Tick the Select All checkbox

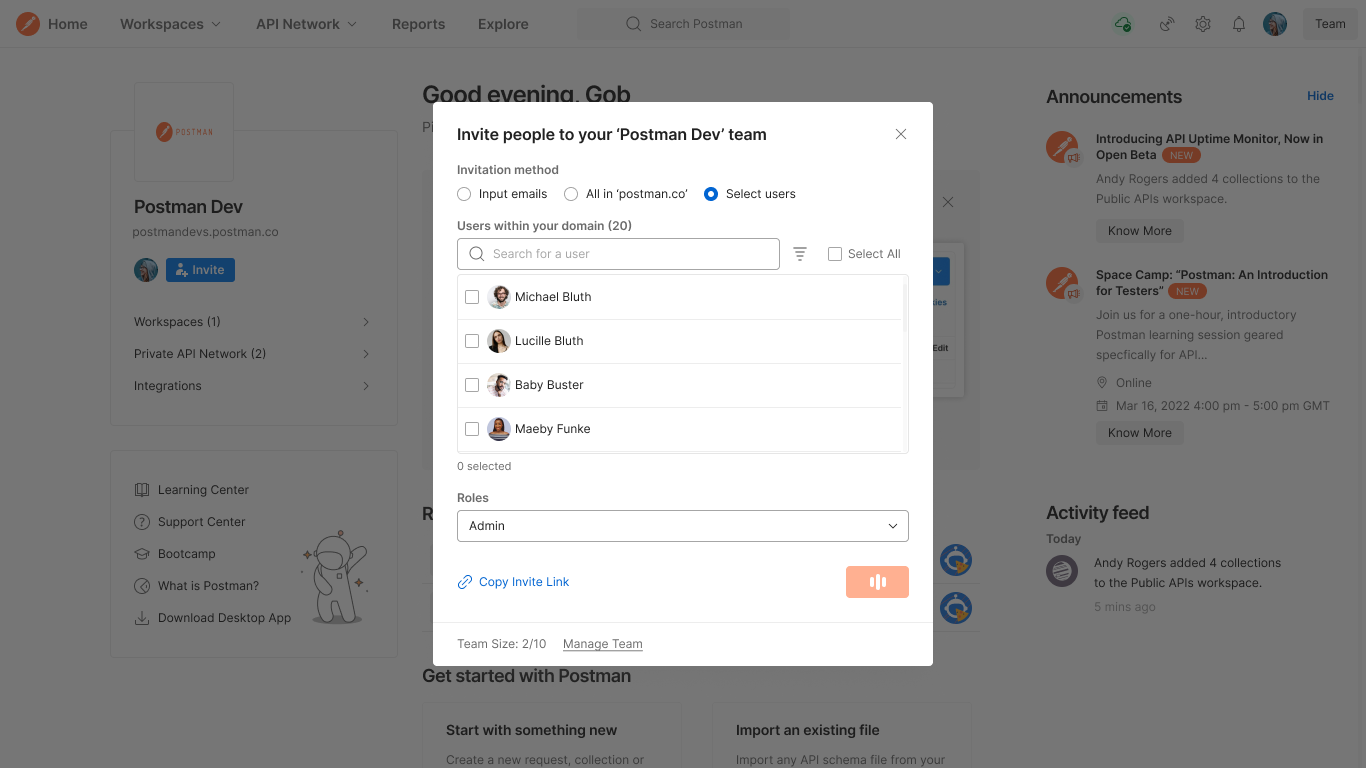click(x=835, y=254)
